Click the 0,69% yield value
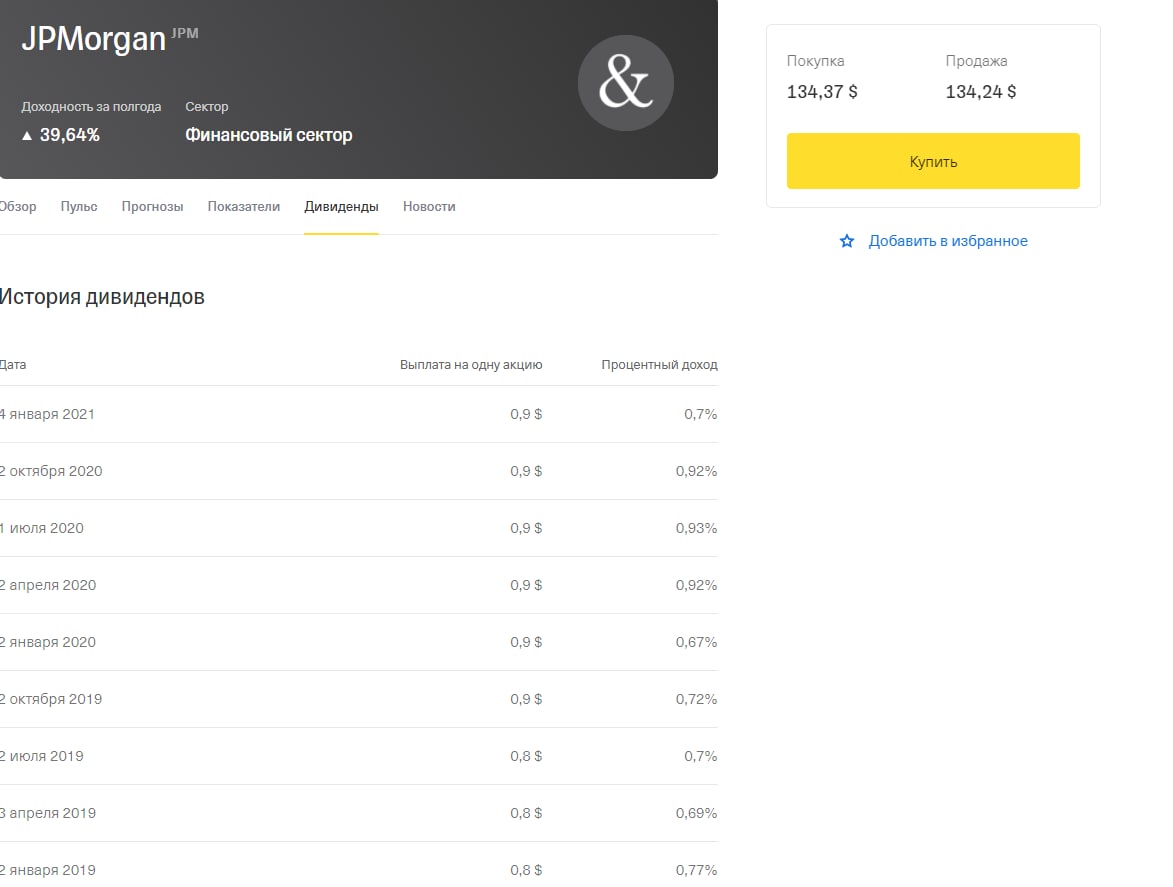1173x887 pixels. pyautogui.click(x=696, y=813)
